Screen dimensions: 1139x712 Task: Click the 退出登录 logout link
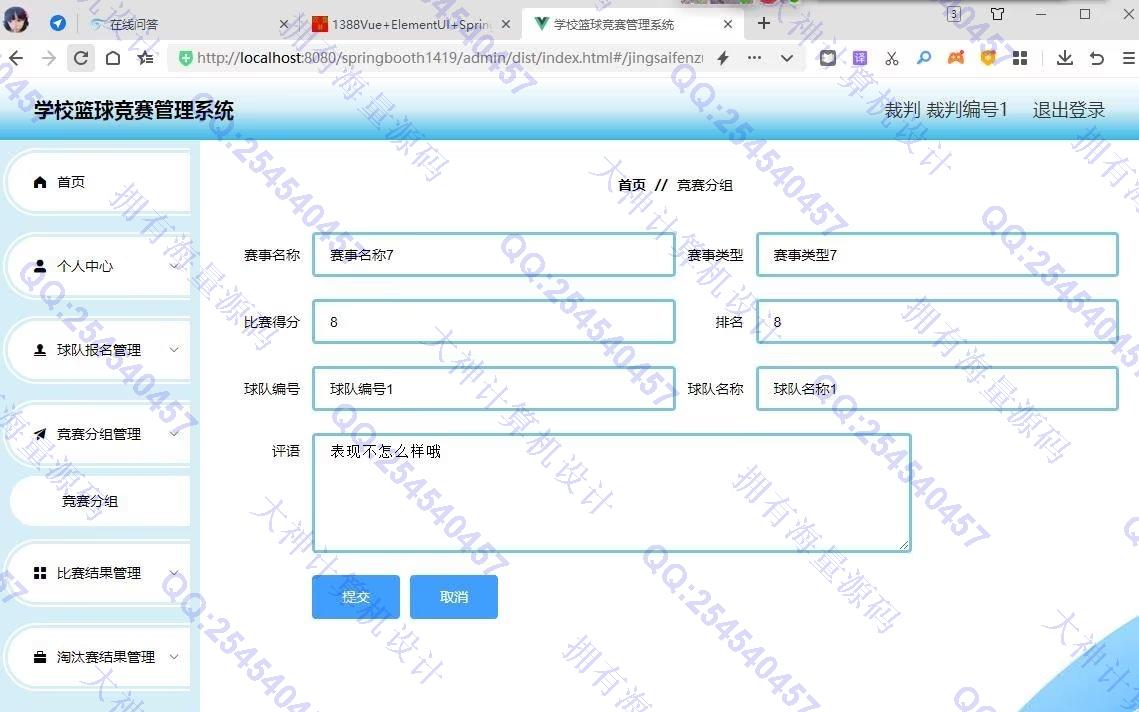[x=1069, y=110]
